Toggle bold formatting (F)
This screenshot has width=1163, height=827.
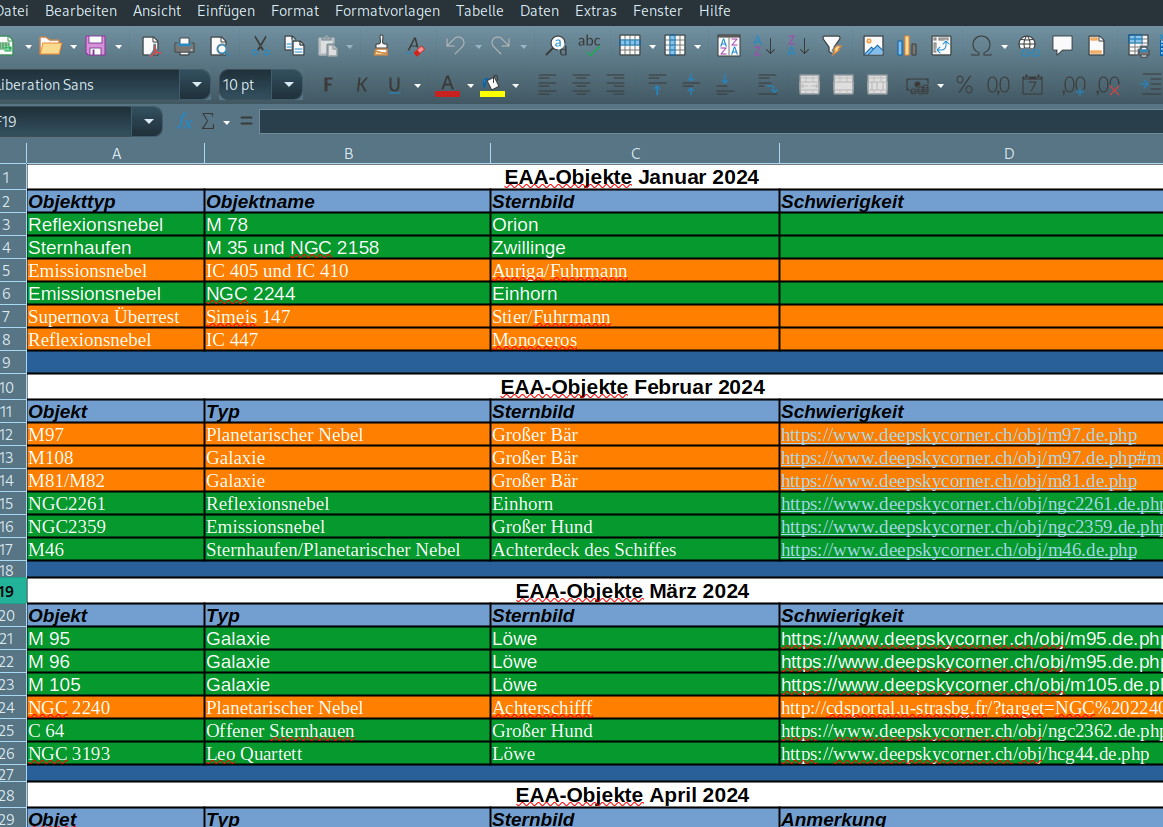pos(327,85)
